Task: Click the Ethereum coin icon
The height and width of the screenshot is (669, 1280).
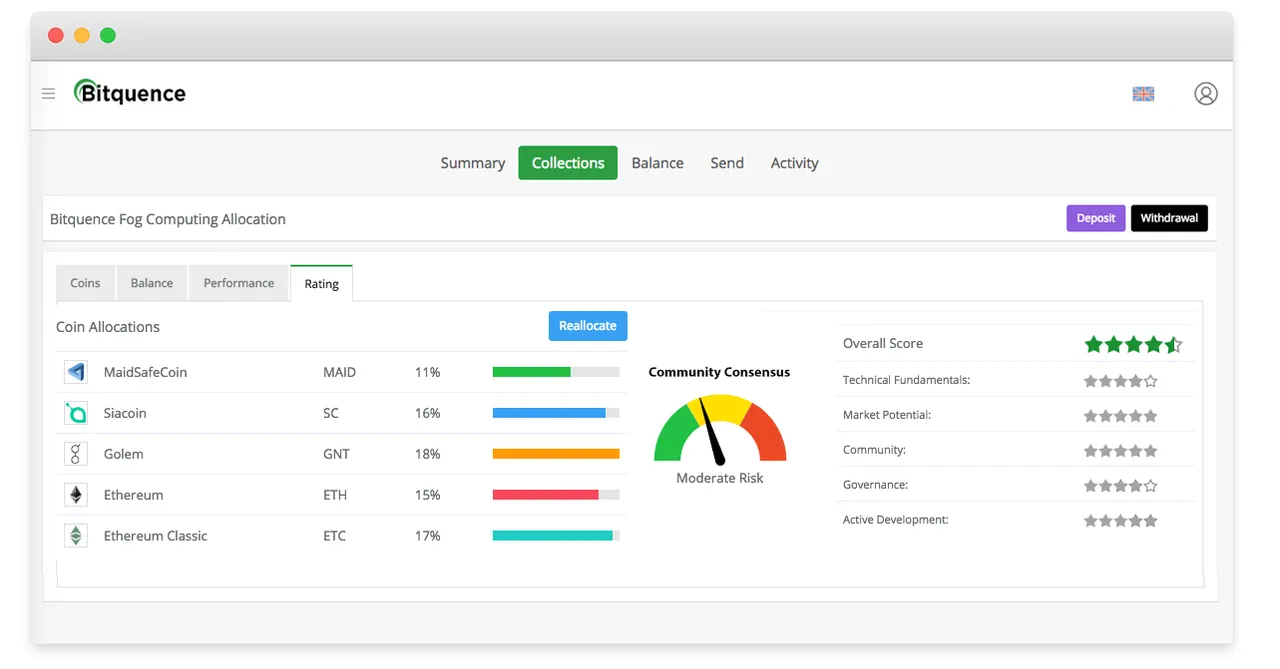Action: (x=76, y=495)
